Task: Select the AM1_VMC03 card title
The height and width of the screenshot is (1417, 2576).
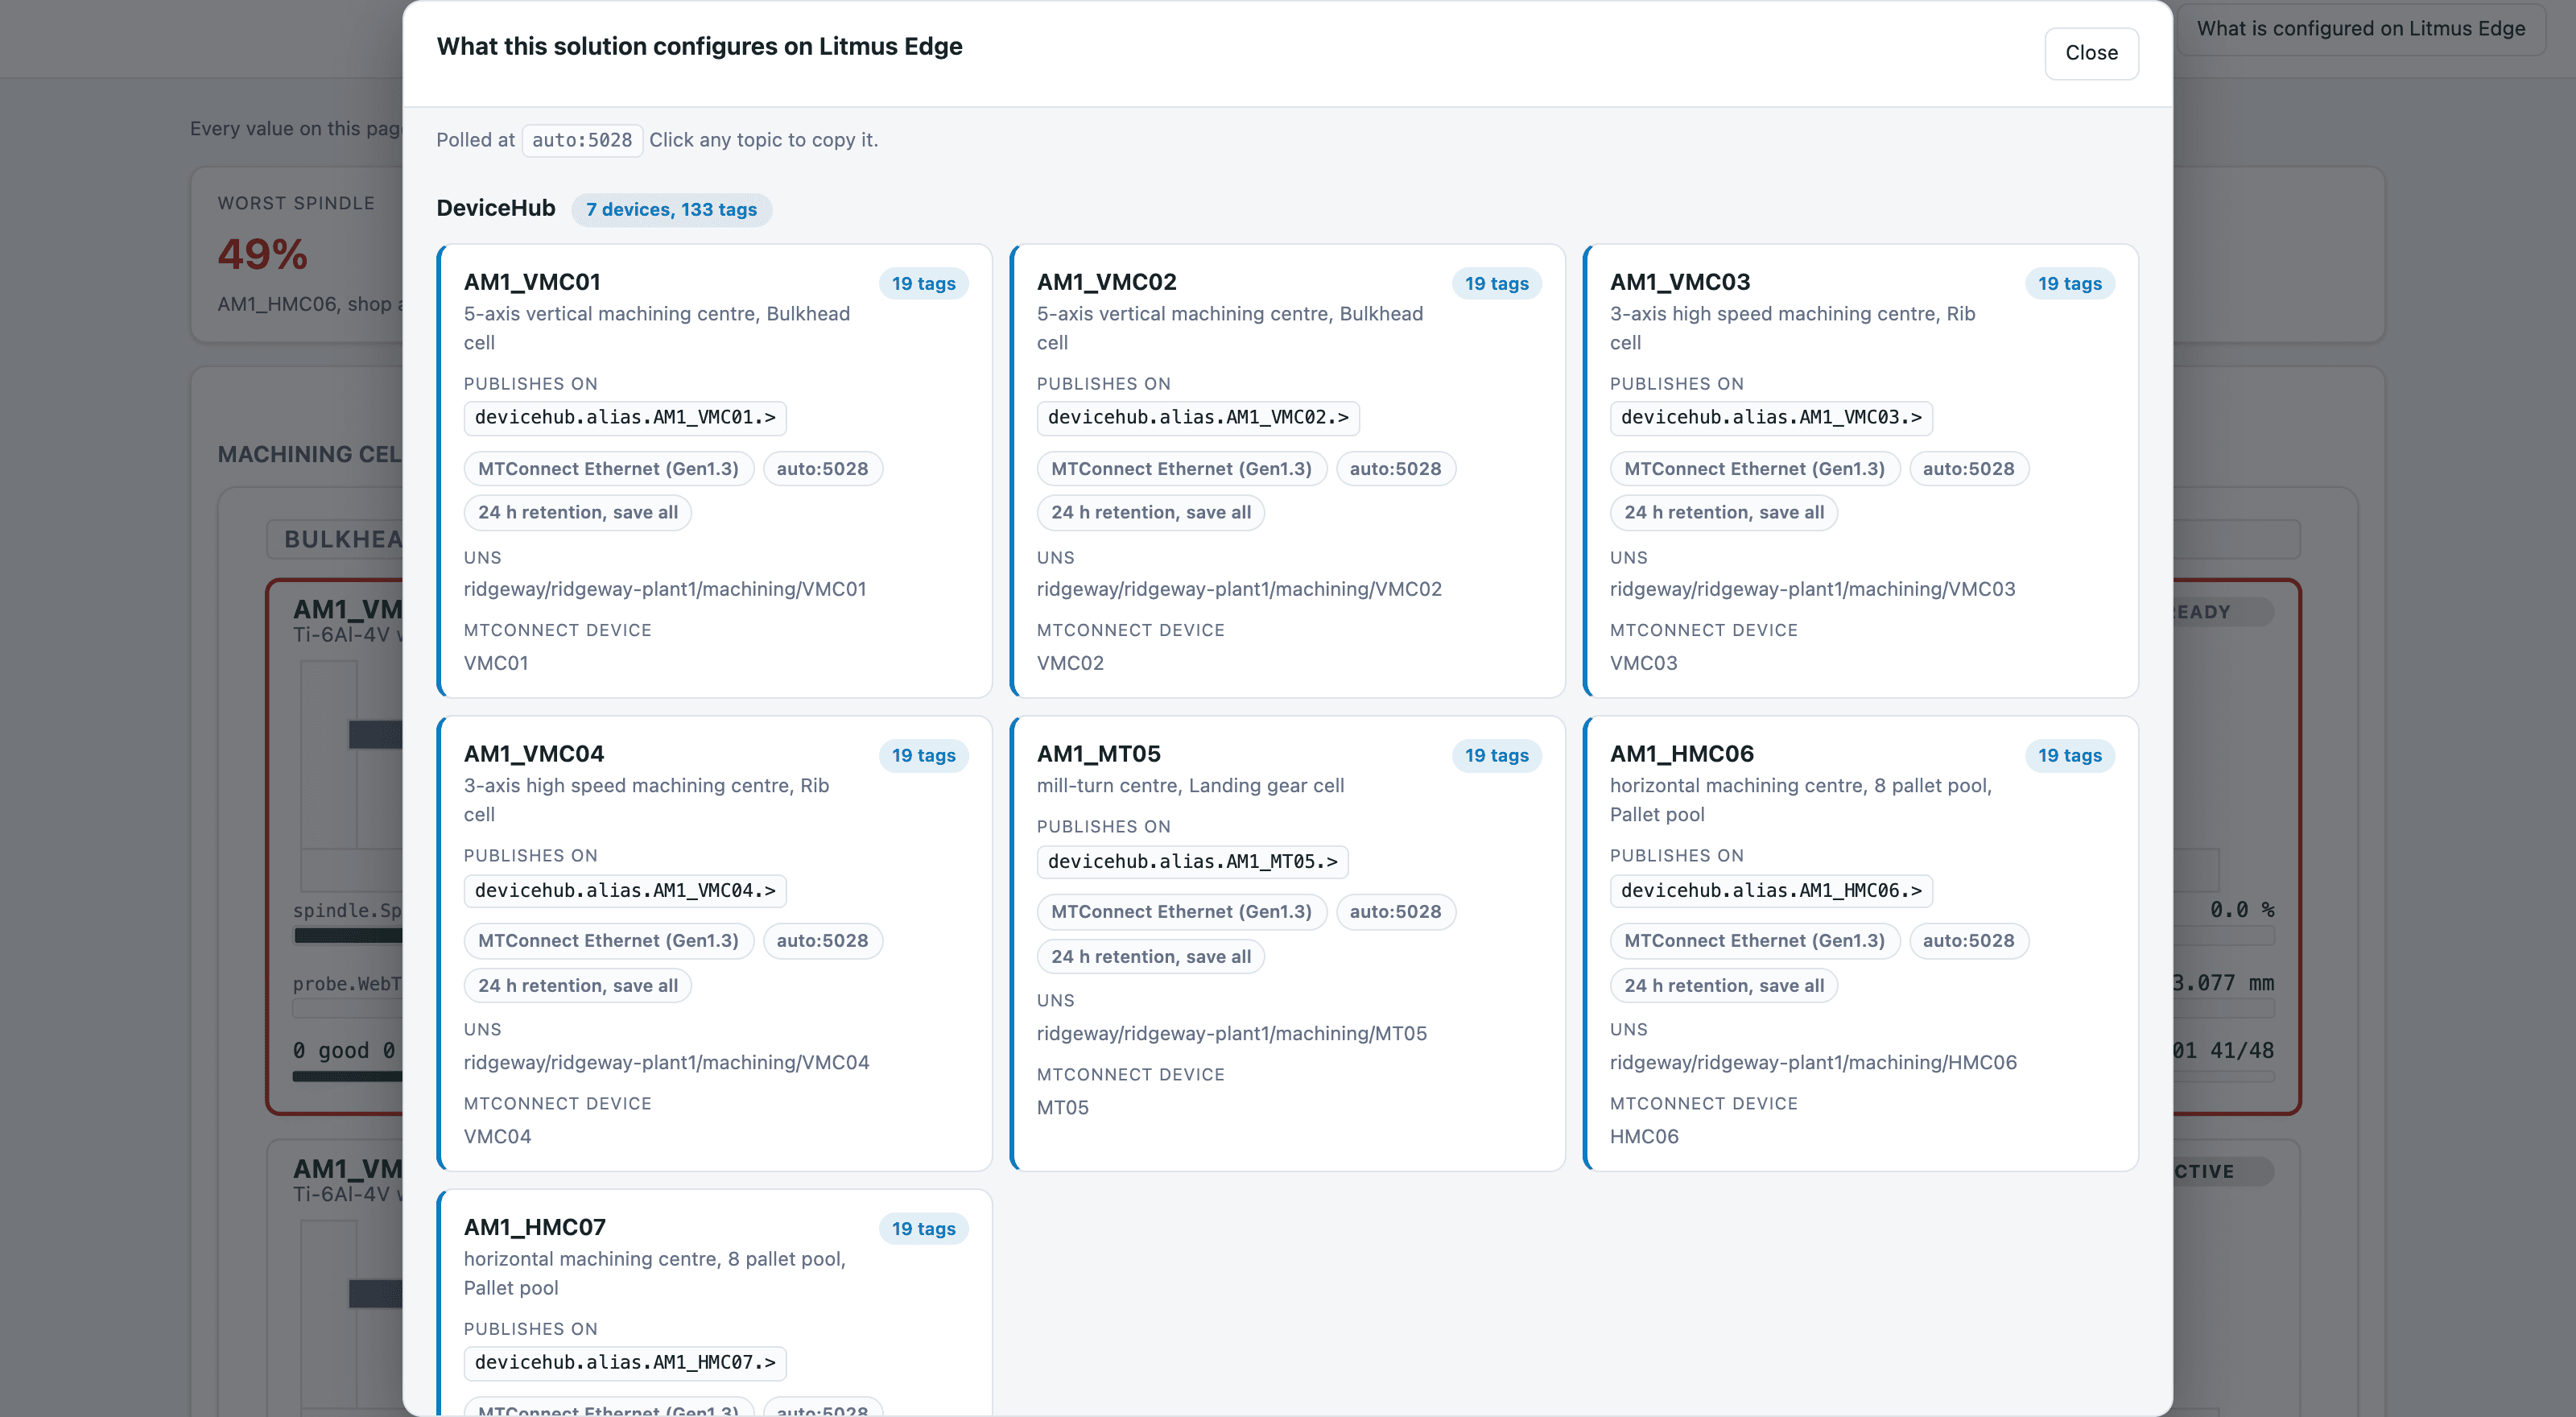Action: click(x=1680, y=282)
